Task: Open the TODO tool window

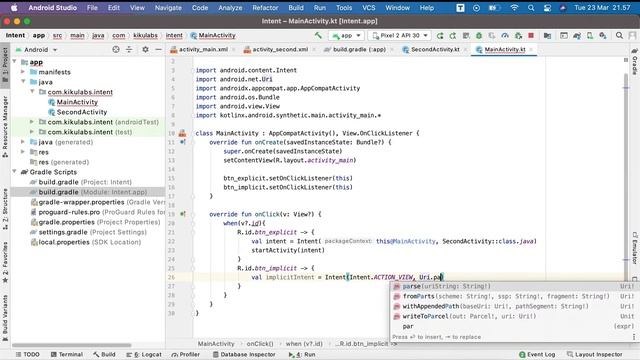Action: (27, 354)
